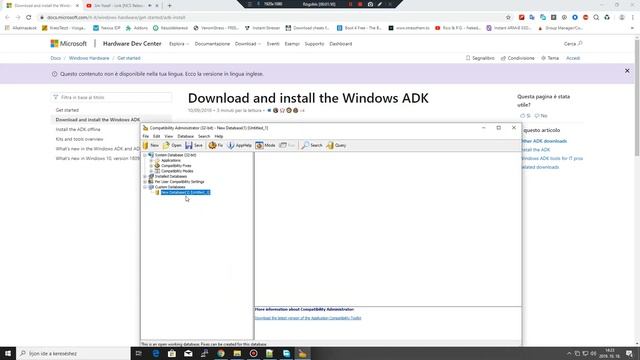Open Microsoft Store from the taskbar
Viewport: 640px width, 360px height.
(x=172, y=353)
